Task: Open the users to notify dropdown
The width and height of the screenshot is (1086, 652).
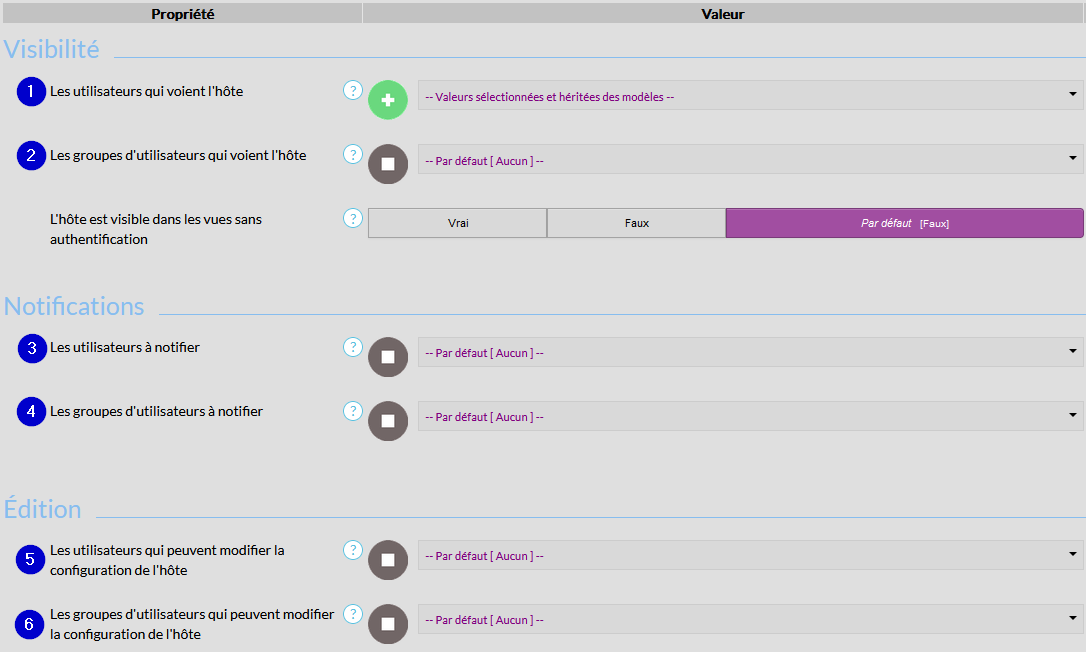Action: coord(750,353)
